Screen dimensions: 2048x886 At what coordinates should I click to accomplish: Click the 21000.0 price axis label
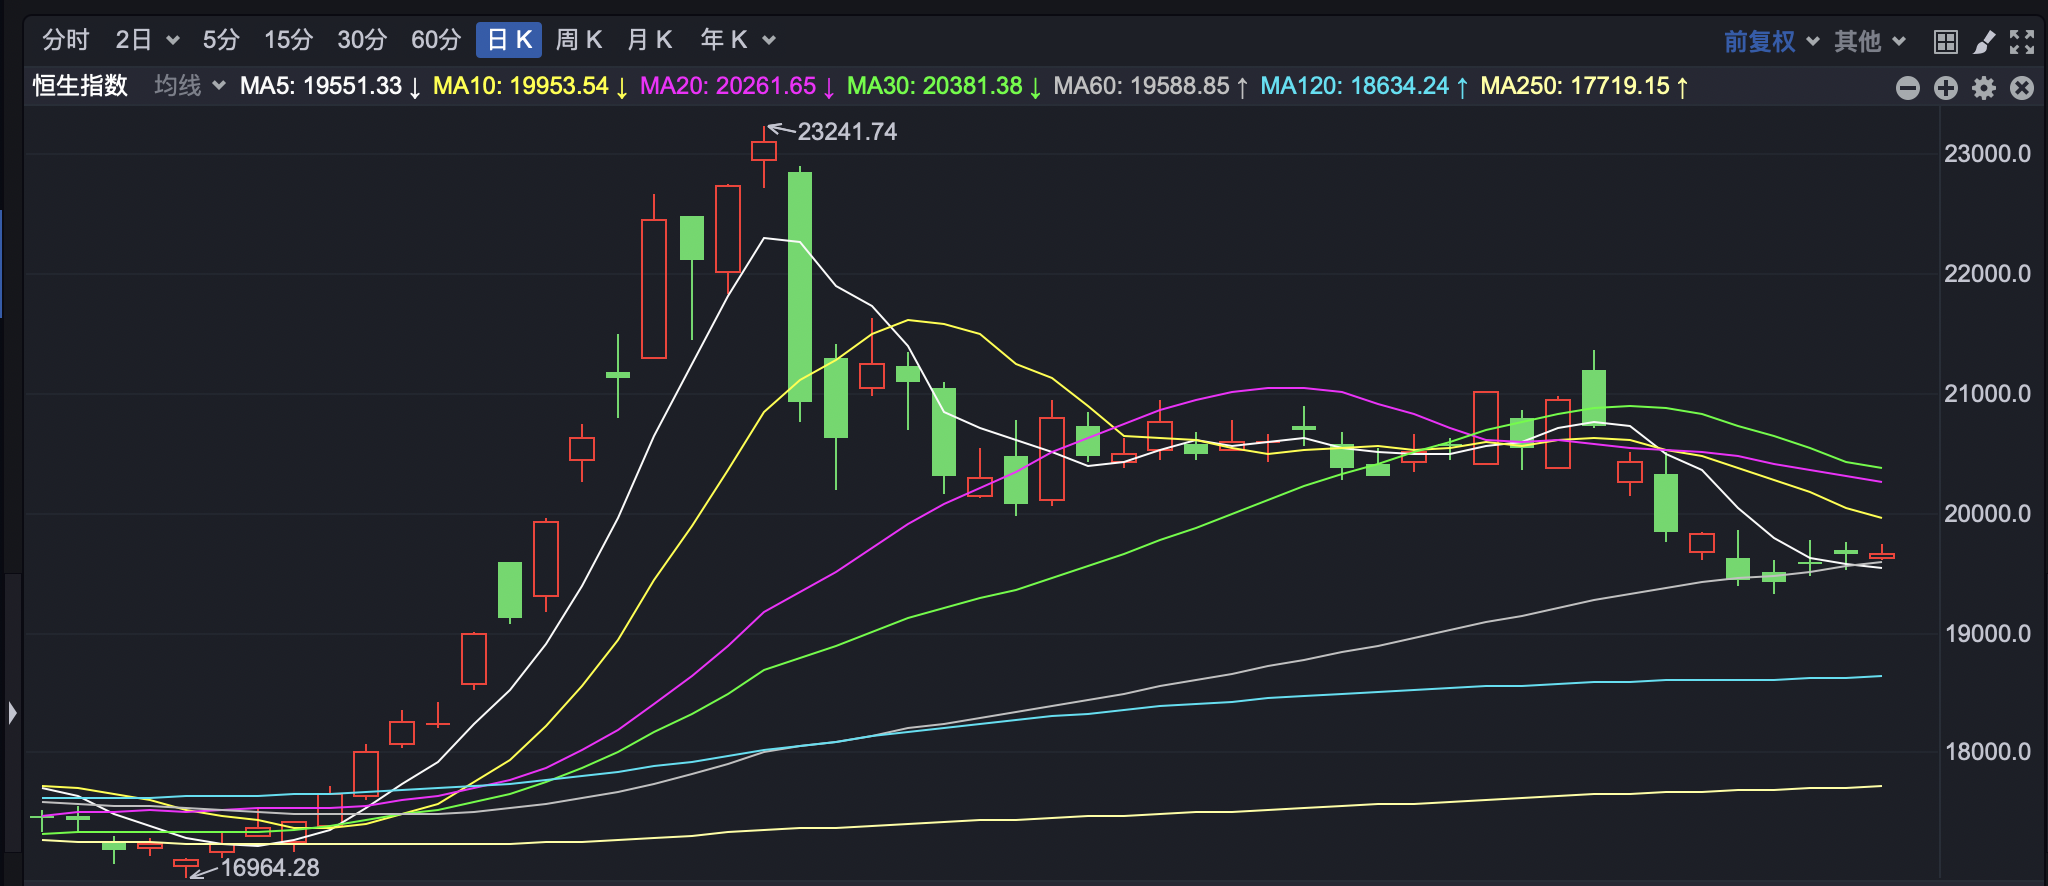click(1987, 394)
